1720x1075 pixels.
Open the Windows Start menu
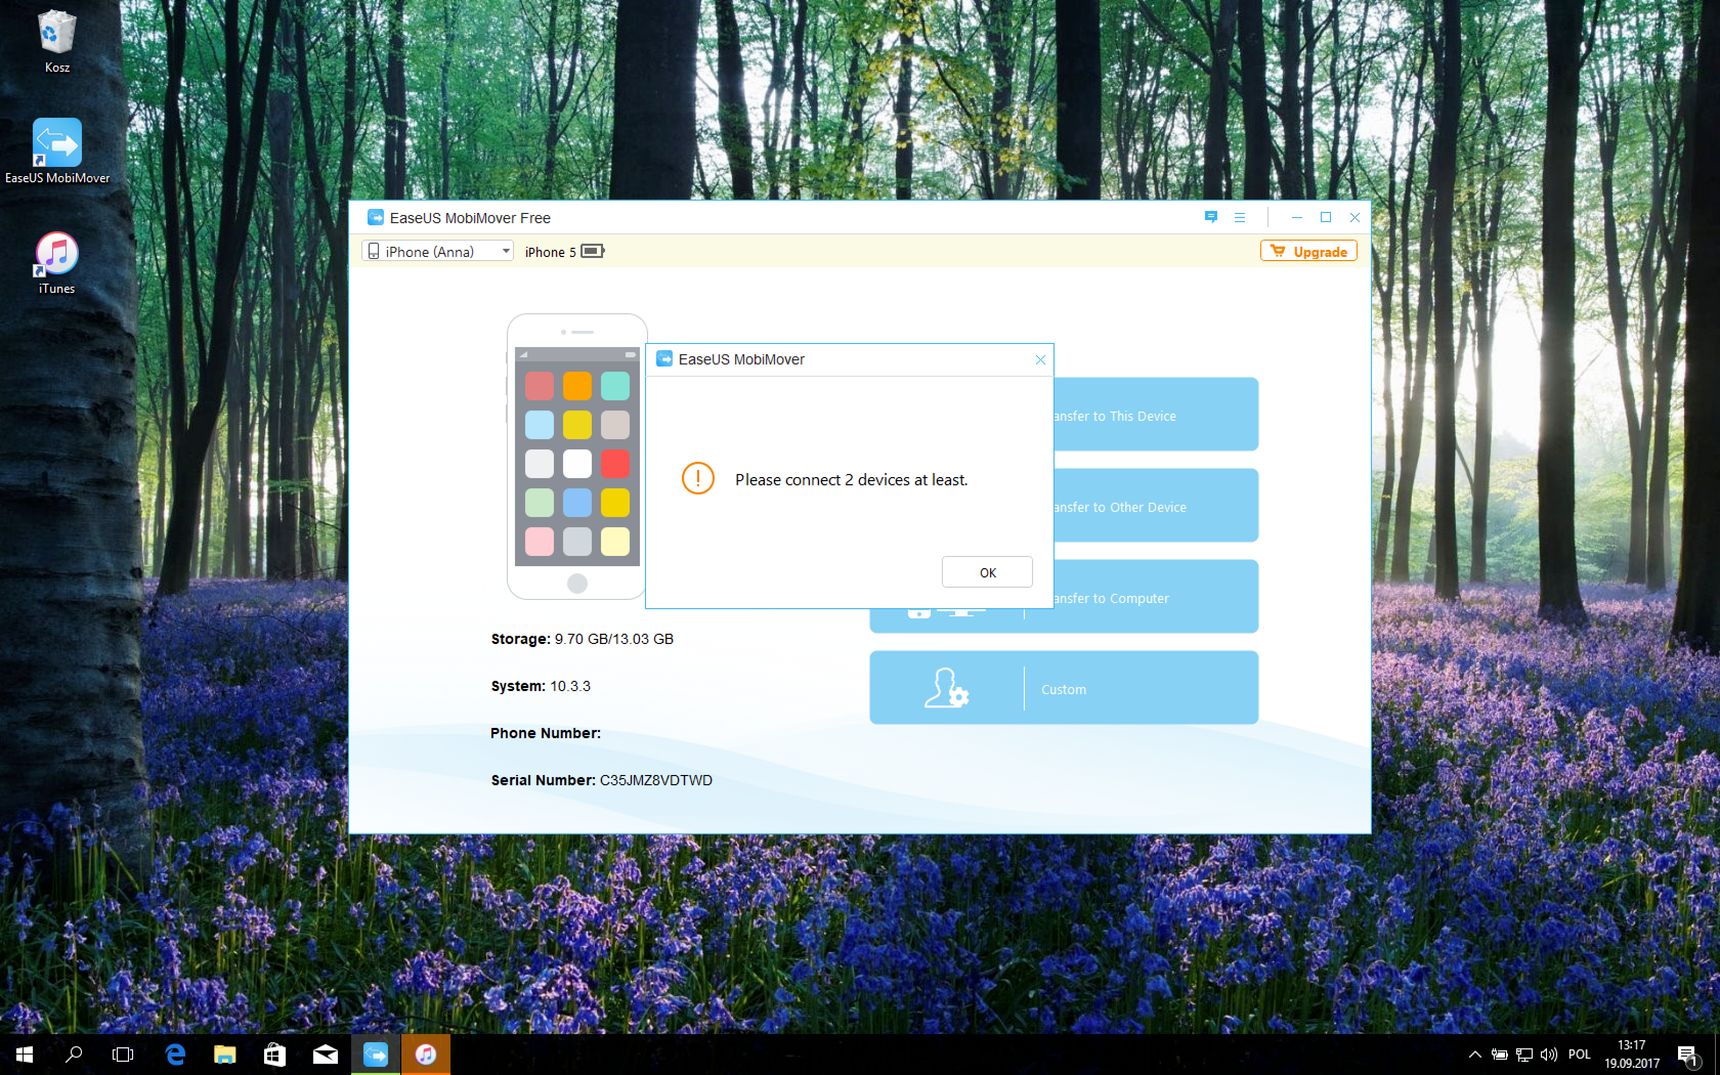[24, 1054]
